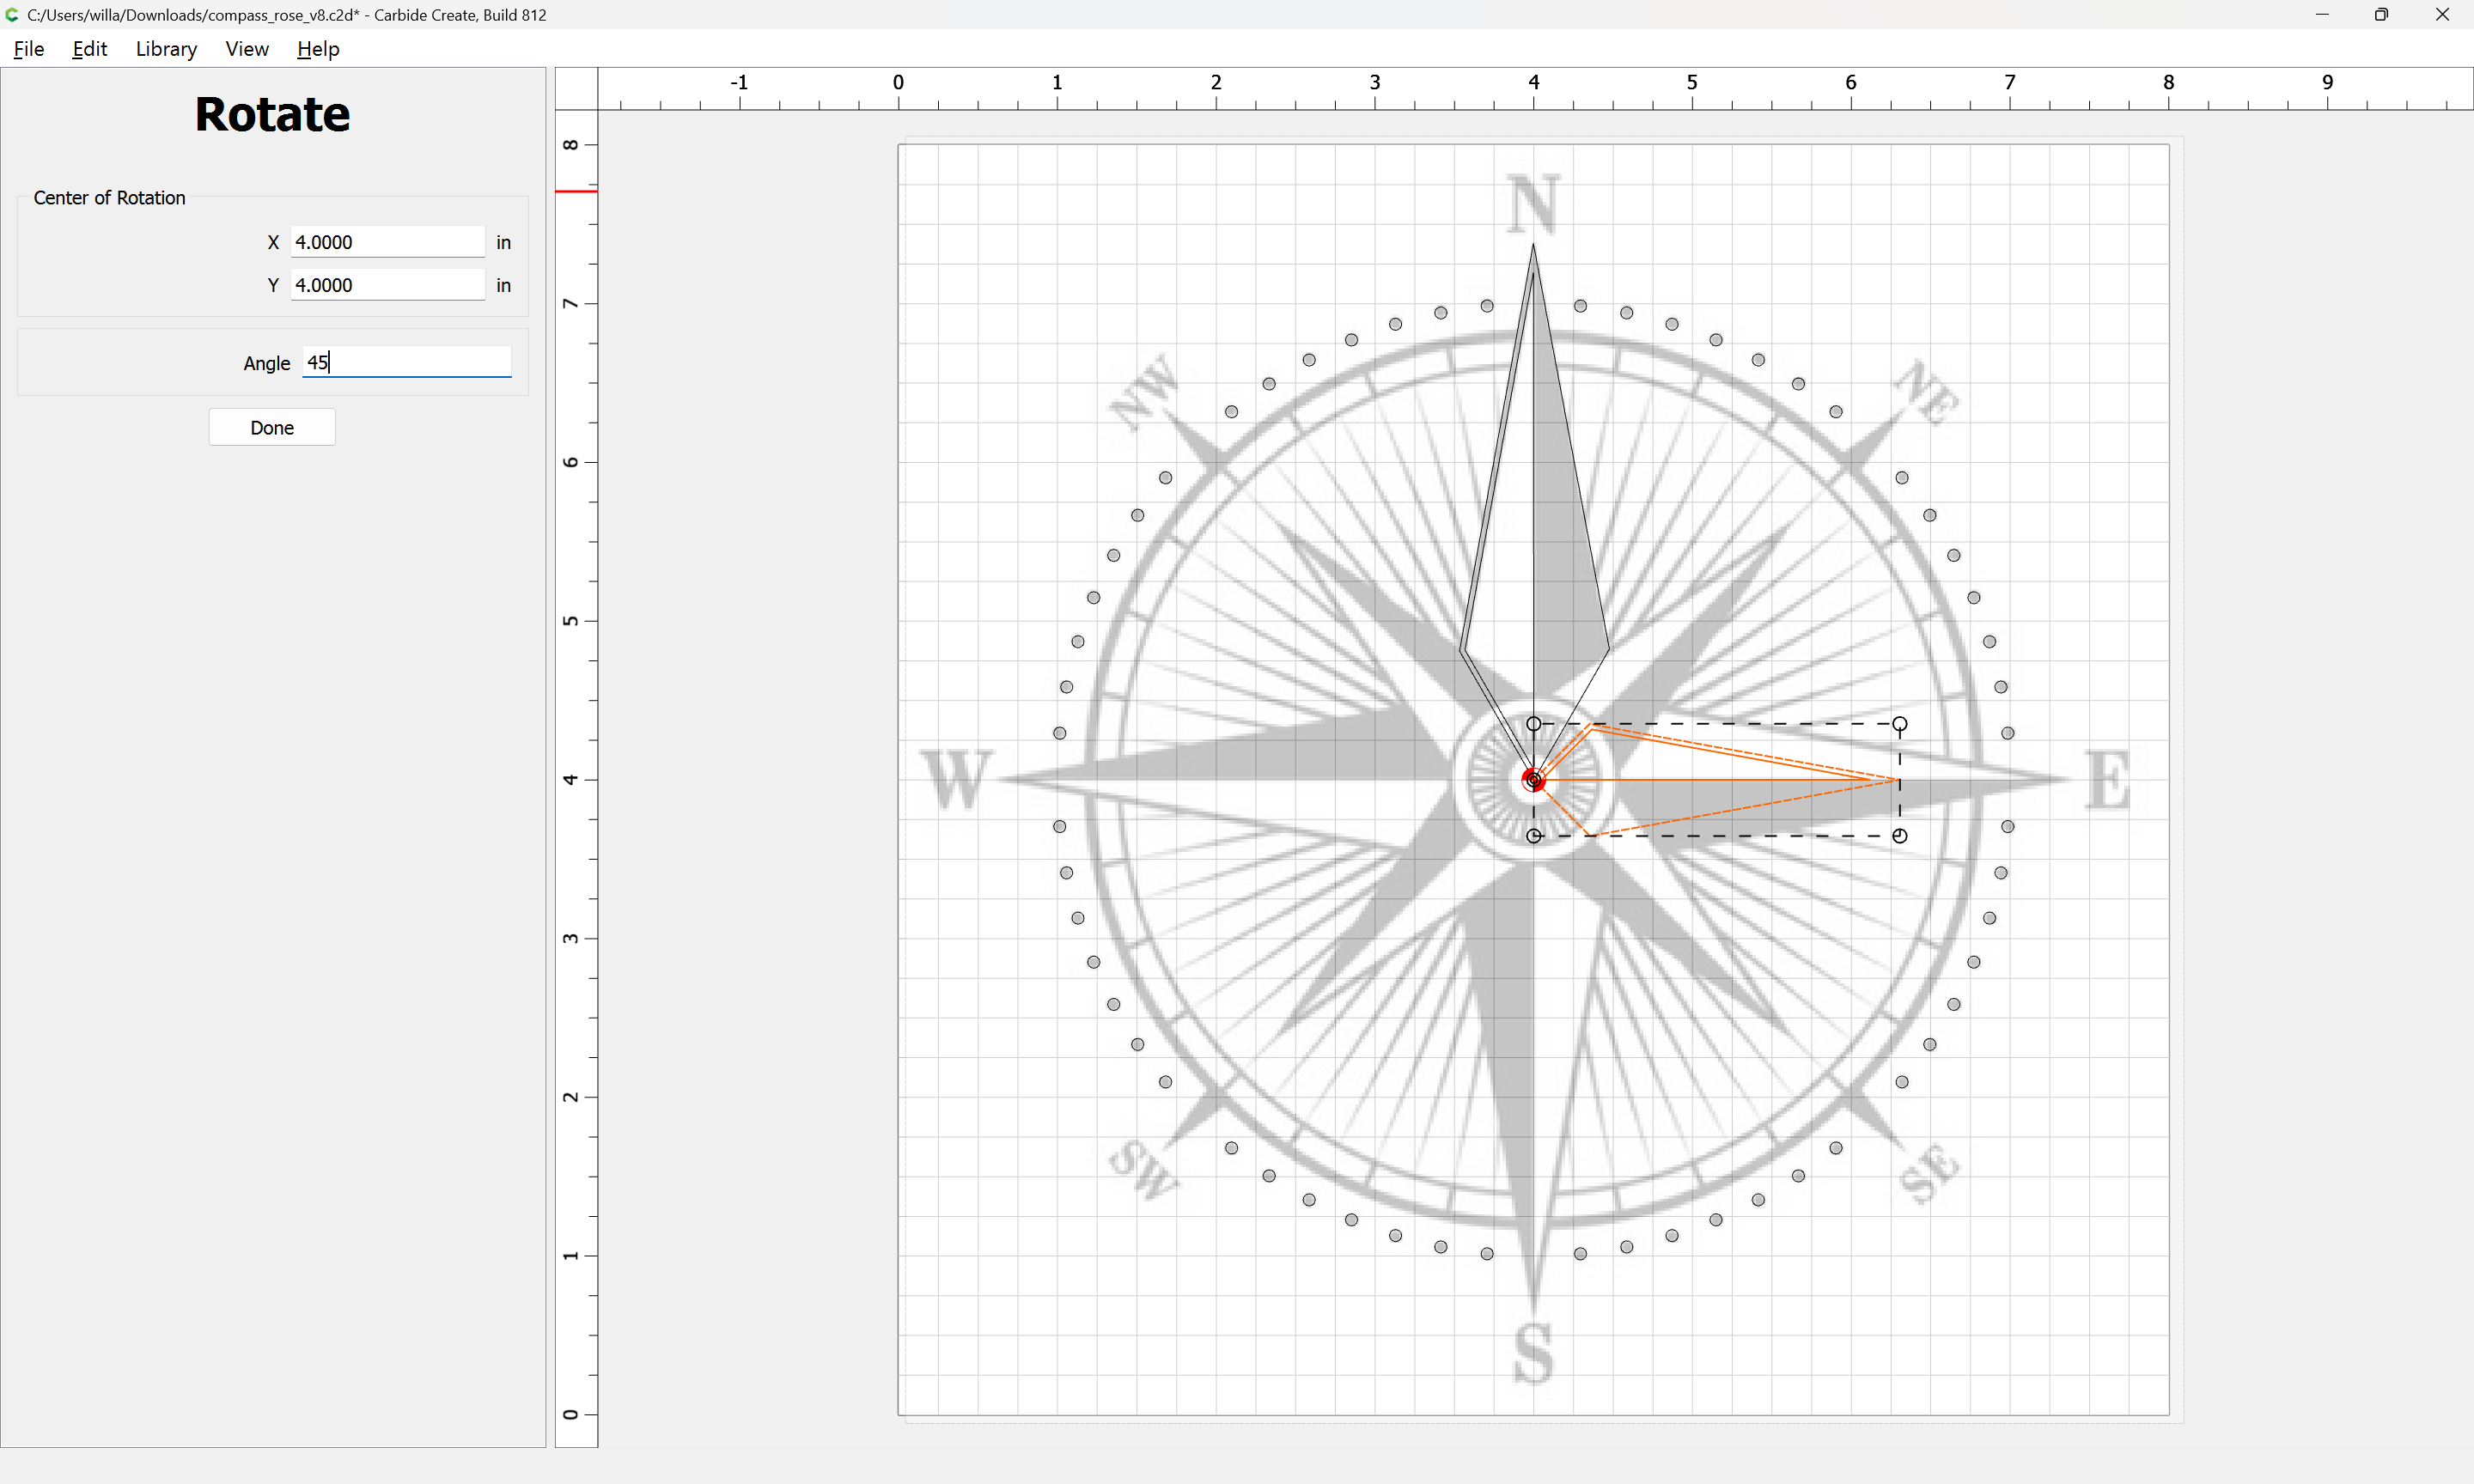Open the Edit menu

coord(89,49)
